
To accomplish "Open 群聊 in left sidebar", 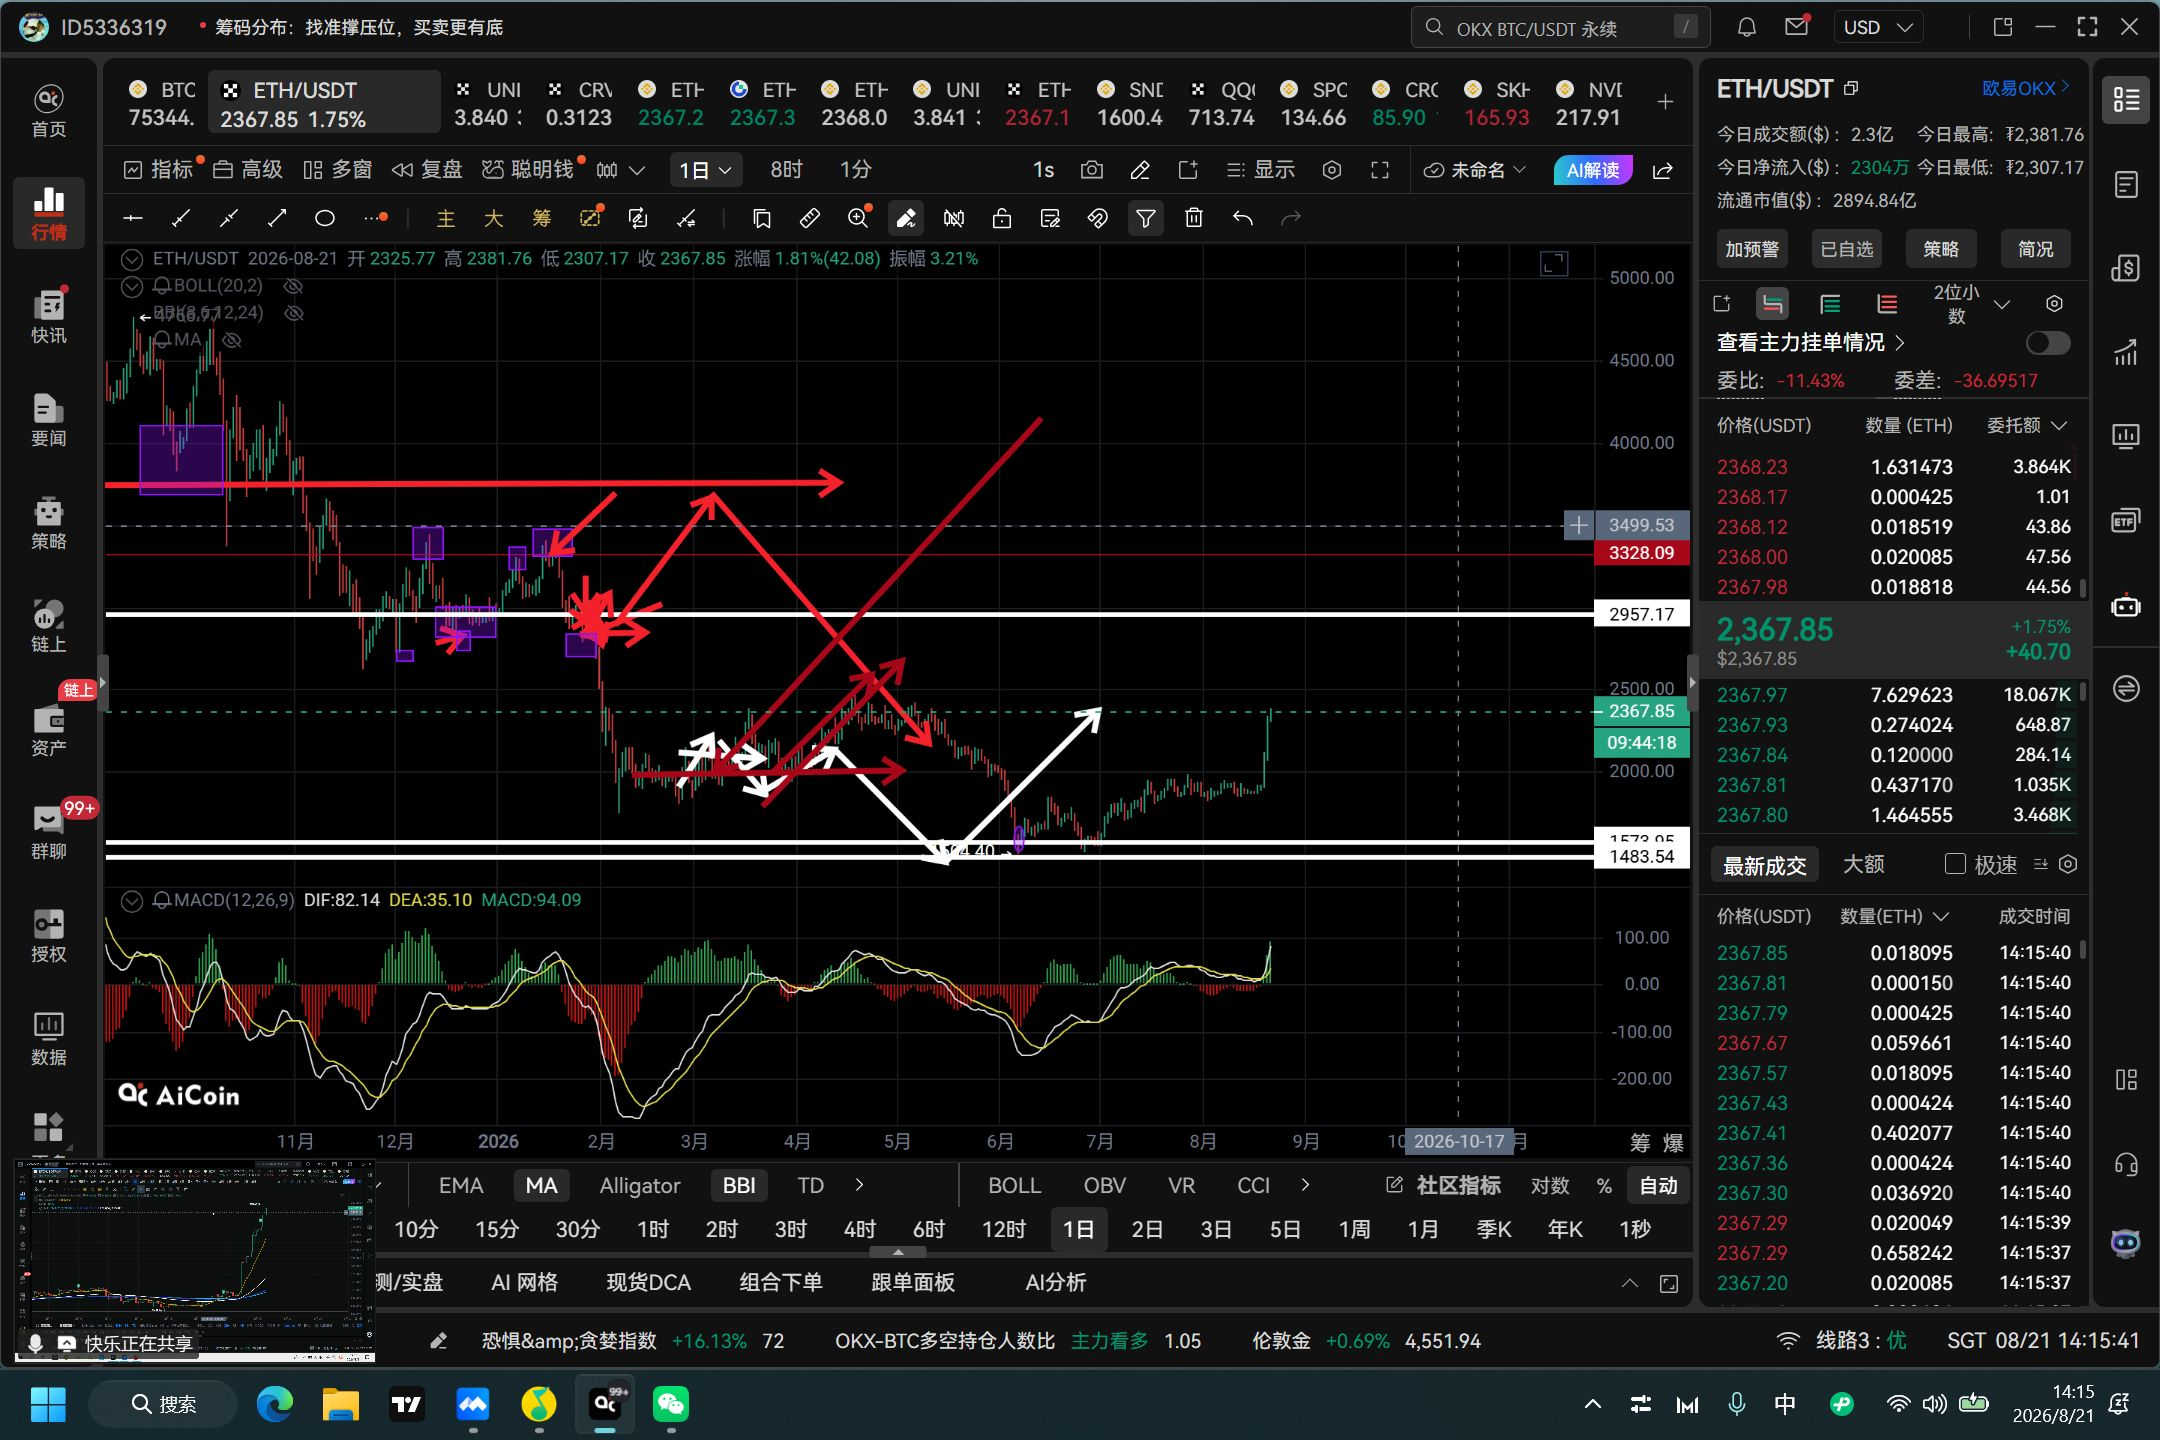I will [x=49, y=833].
